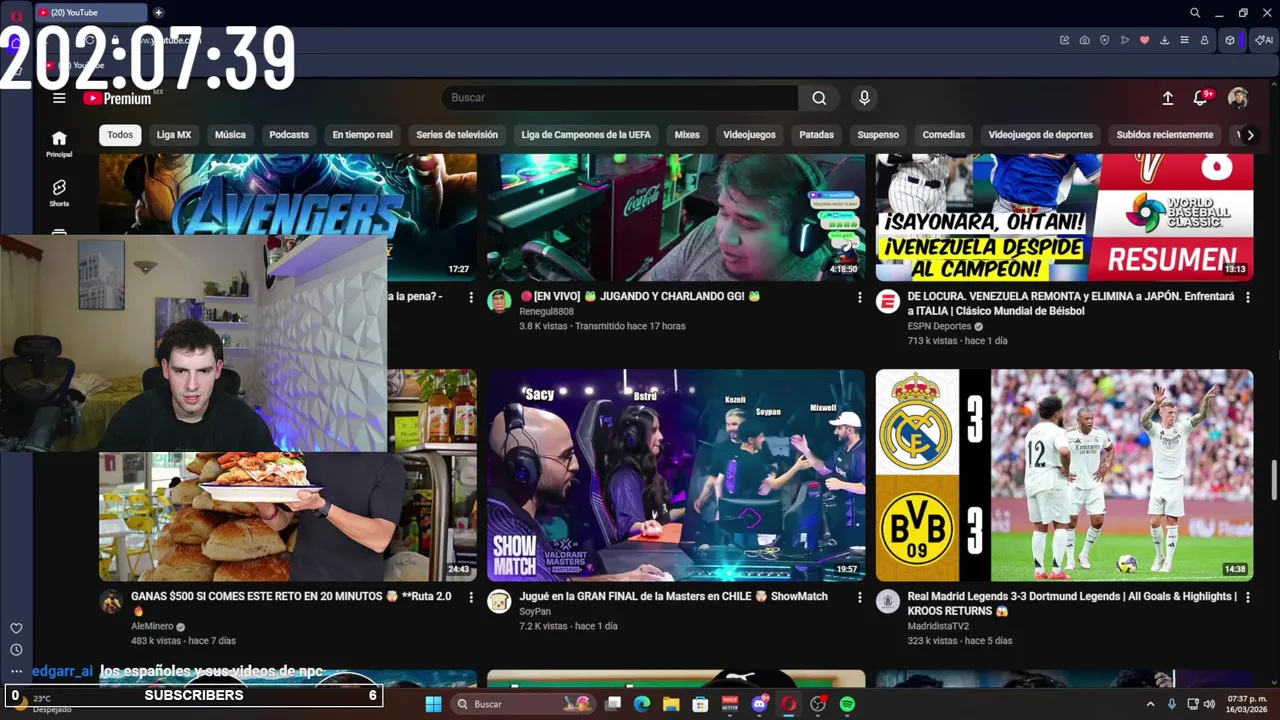Viewport: 1280px width, 720px height.
Task: Select Liga de Campeones de la UEFA chip
Action: point(586,135)
